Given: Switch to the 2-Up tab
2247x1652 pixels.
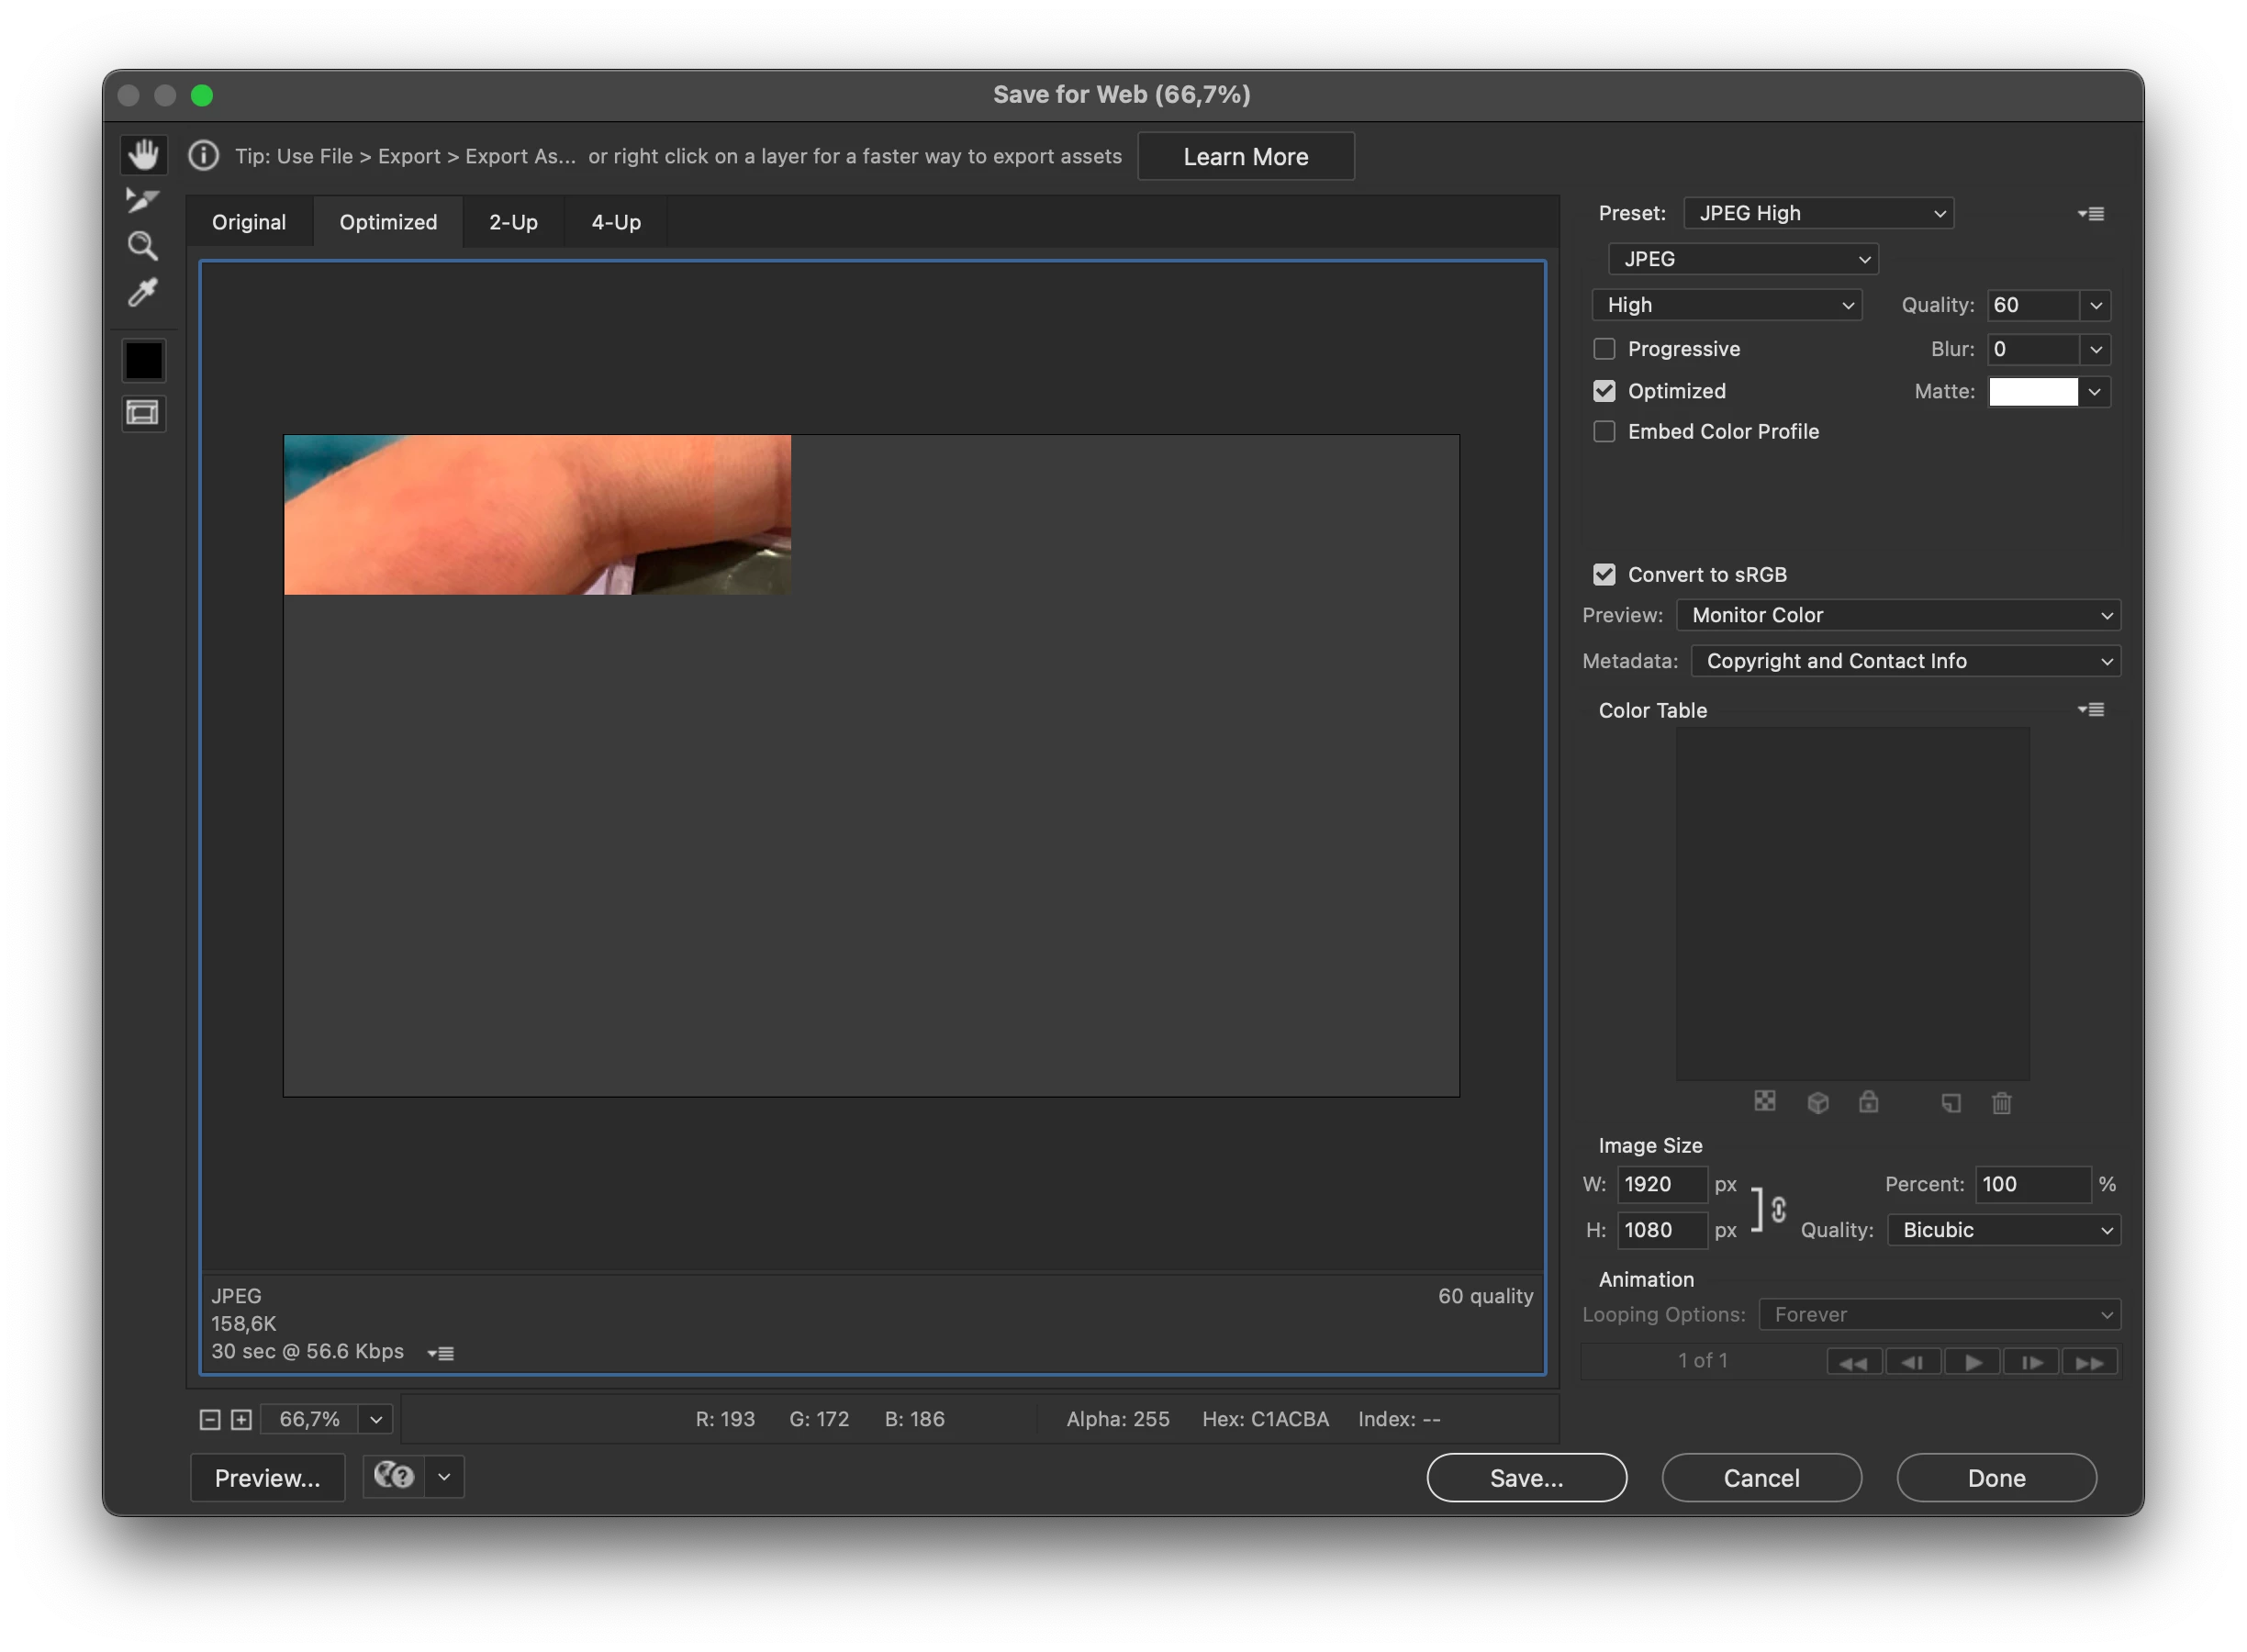Looking at the screenshot, I should click(513, 222).
